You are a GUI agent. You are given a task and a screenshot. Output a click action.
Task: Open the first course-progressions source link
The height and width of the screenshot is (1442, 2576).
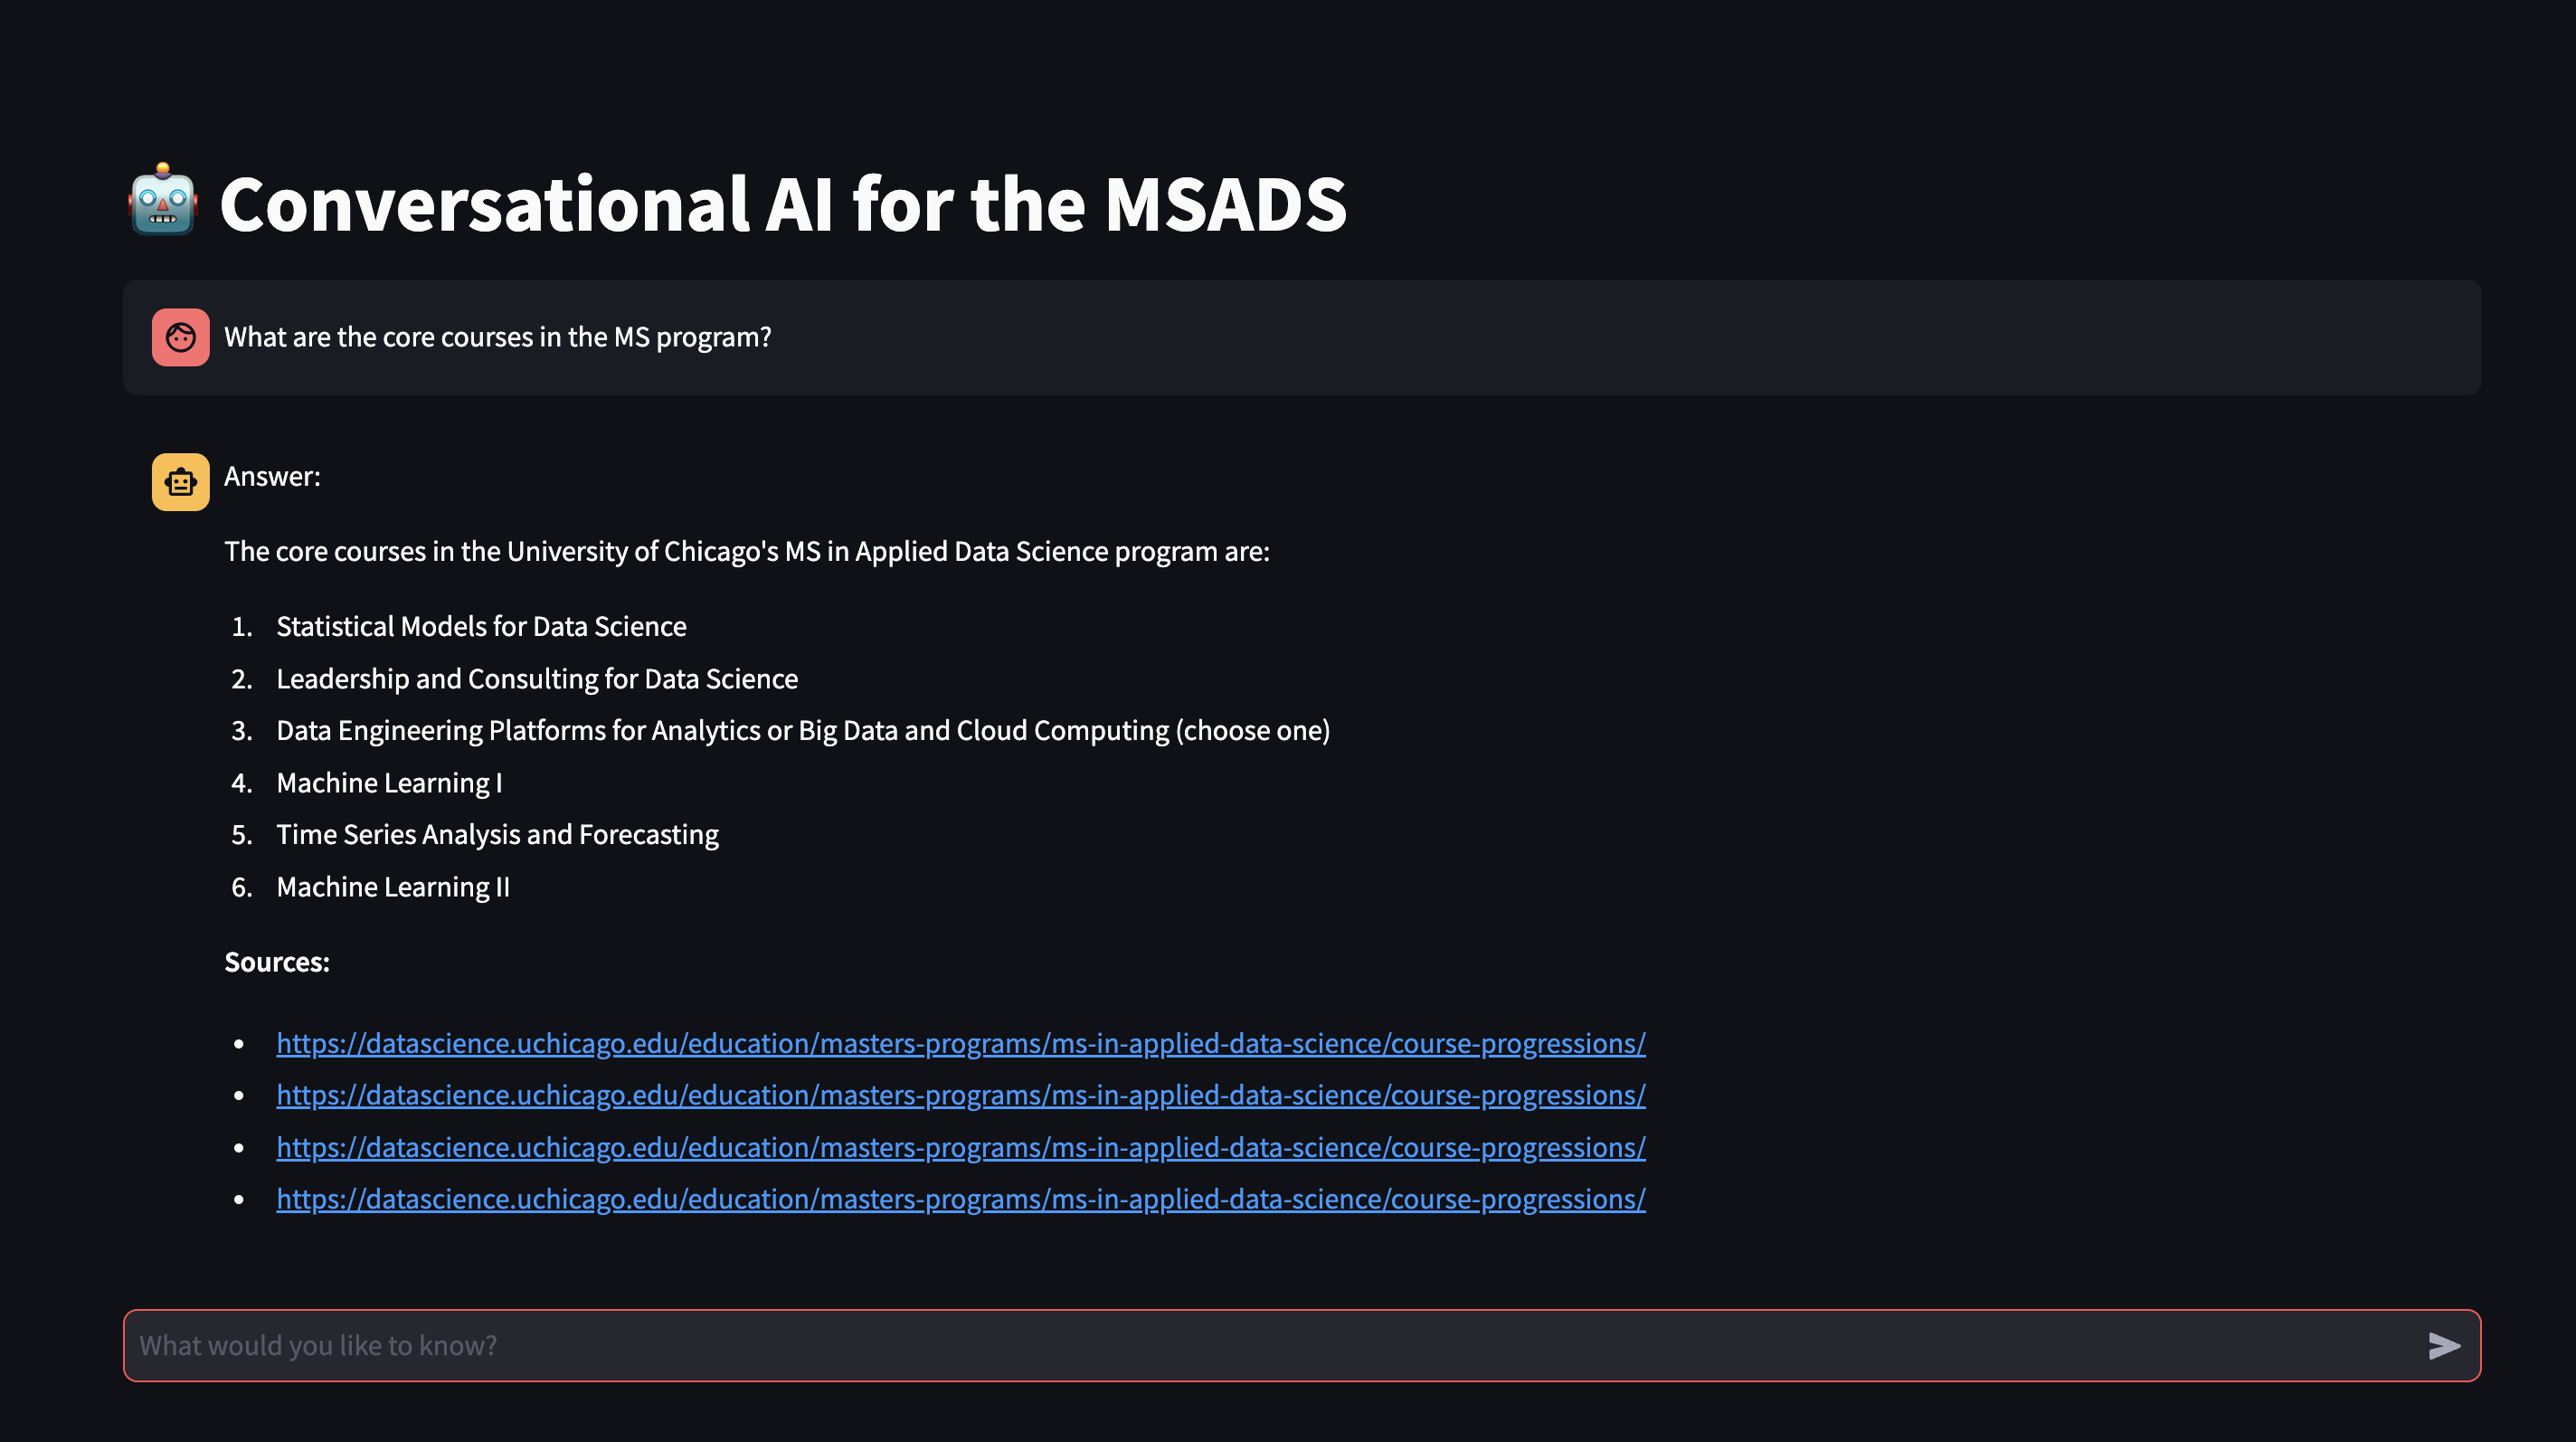point(961,1043)
